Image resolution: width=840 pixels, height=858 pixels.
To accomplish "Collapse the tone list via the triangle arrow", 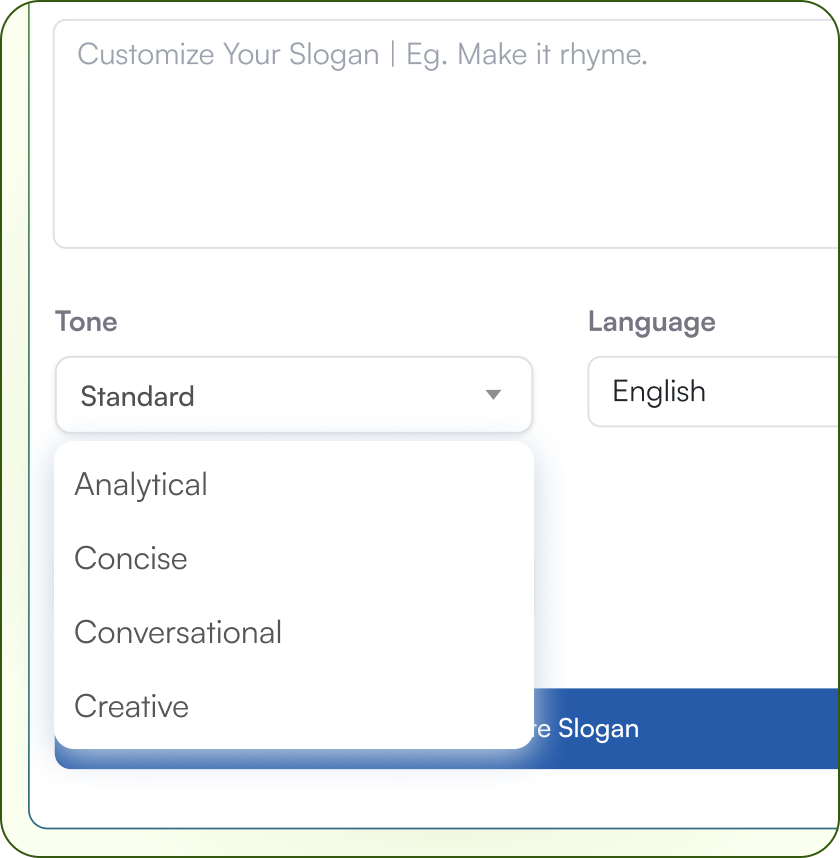I will 493,395.
